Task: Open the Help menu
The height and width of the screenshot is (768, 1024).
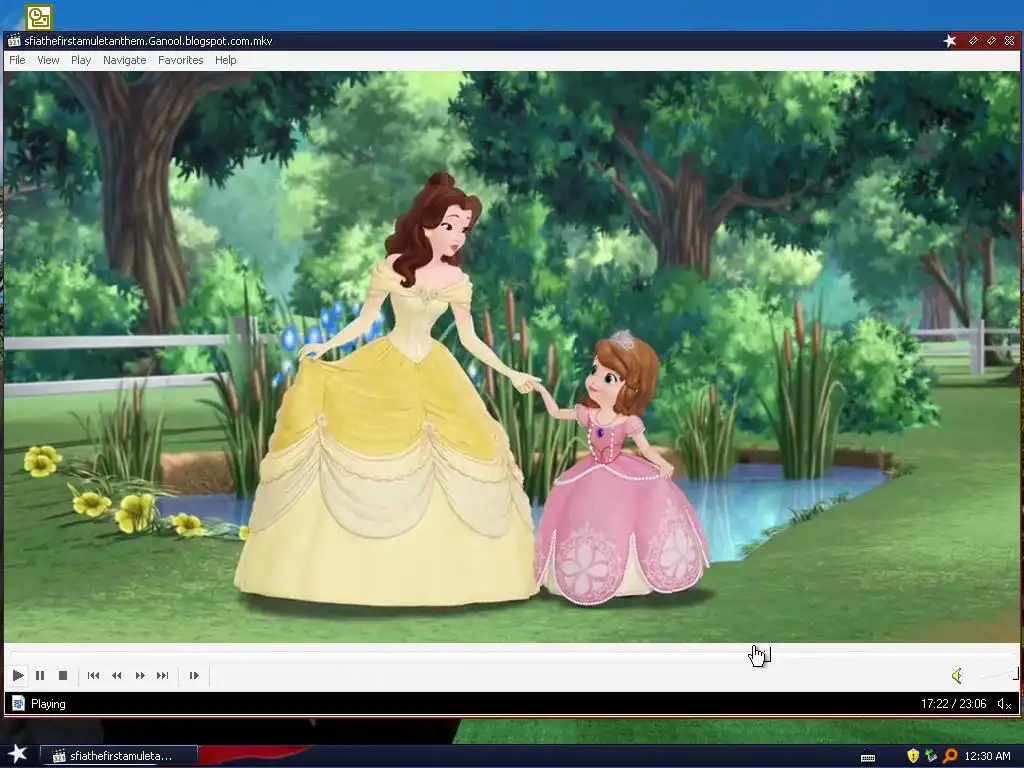Action: click(x=225, y=60)
